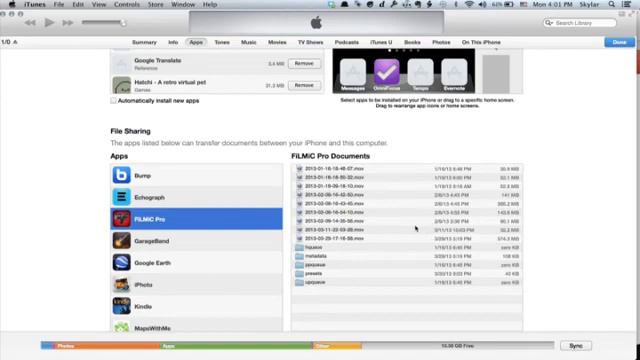Click the yellow Other capacity segment
This screenshot has width=640, height=360.
click(337, 346)
